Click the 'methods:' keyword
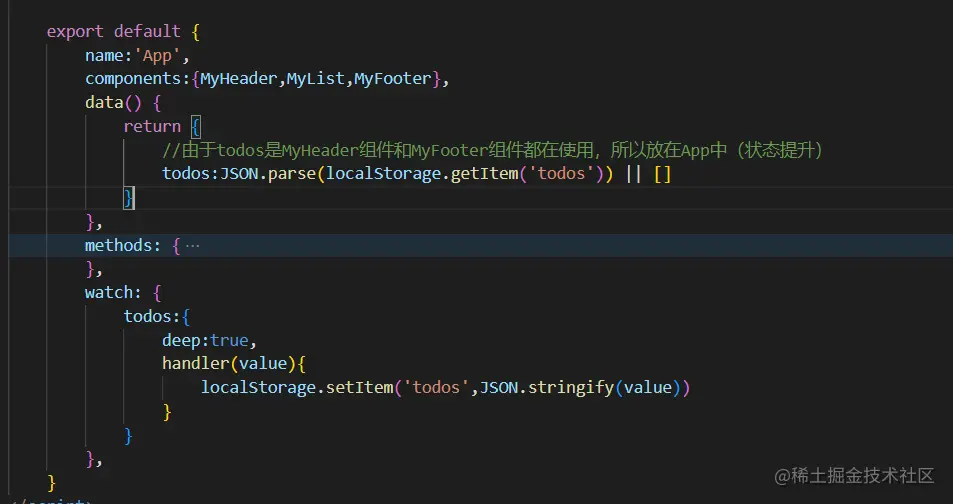The height and width of the screenshot is (504, 953). (x=123, y=246)
